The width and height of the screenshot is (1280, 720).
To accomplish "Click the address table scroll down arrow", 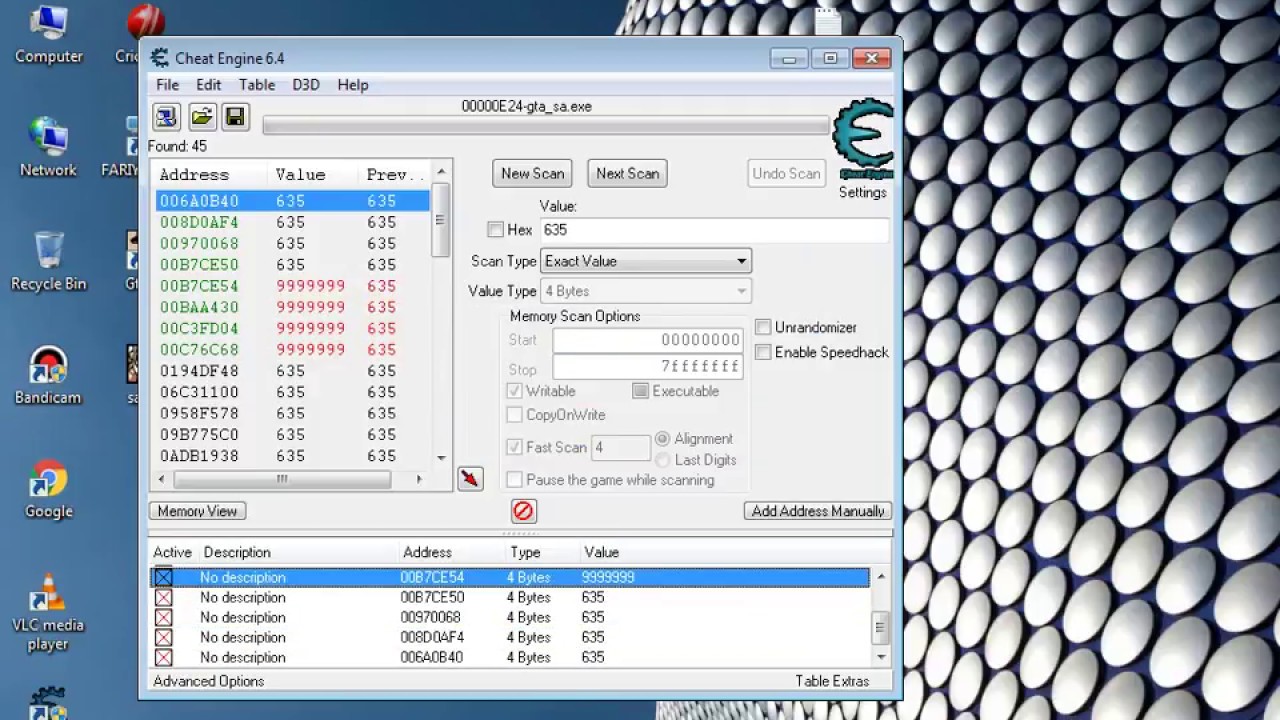I will (x=880, y=657).
